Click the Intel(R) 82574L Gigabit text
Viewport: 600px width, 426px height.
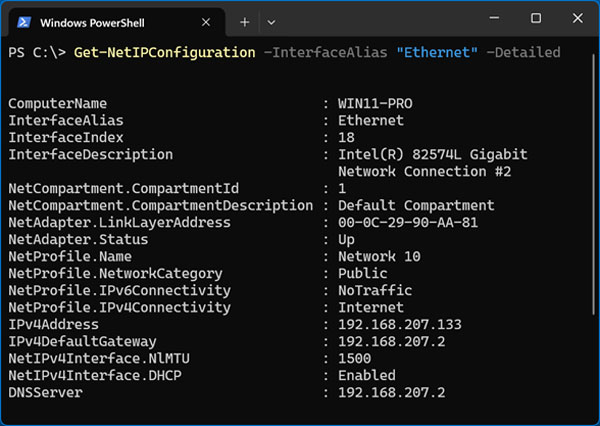433,155
